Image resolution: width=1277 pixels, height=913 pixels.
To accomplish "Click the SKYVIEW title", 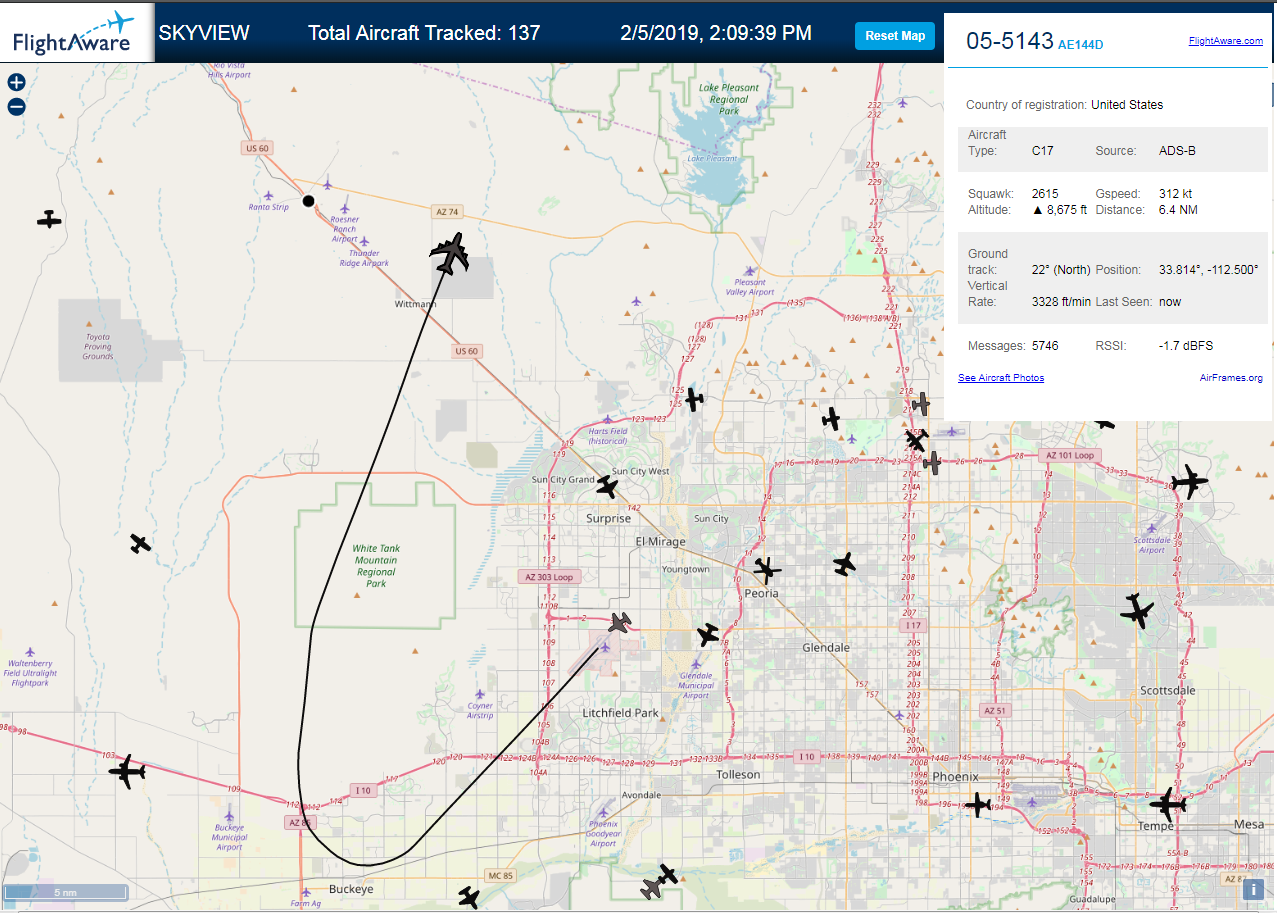I will click(204, 33).
